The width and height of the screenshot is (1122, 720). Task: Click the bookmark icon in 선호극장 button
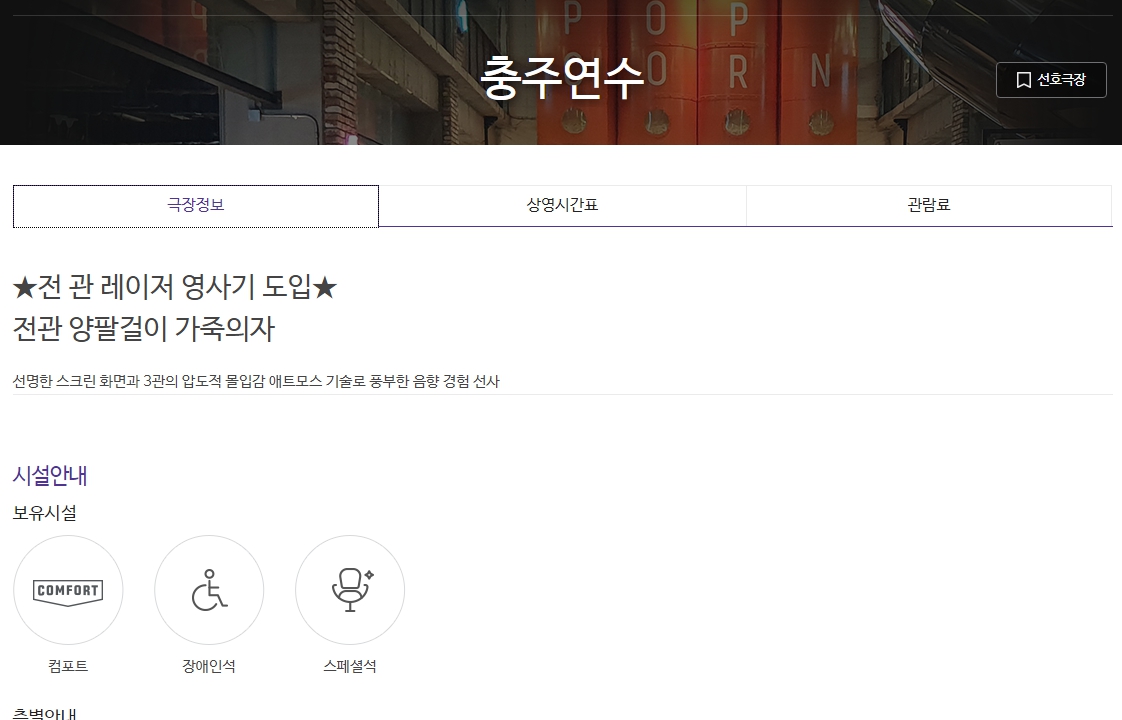click(x=1024, y=80)
